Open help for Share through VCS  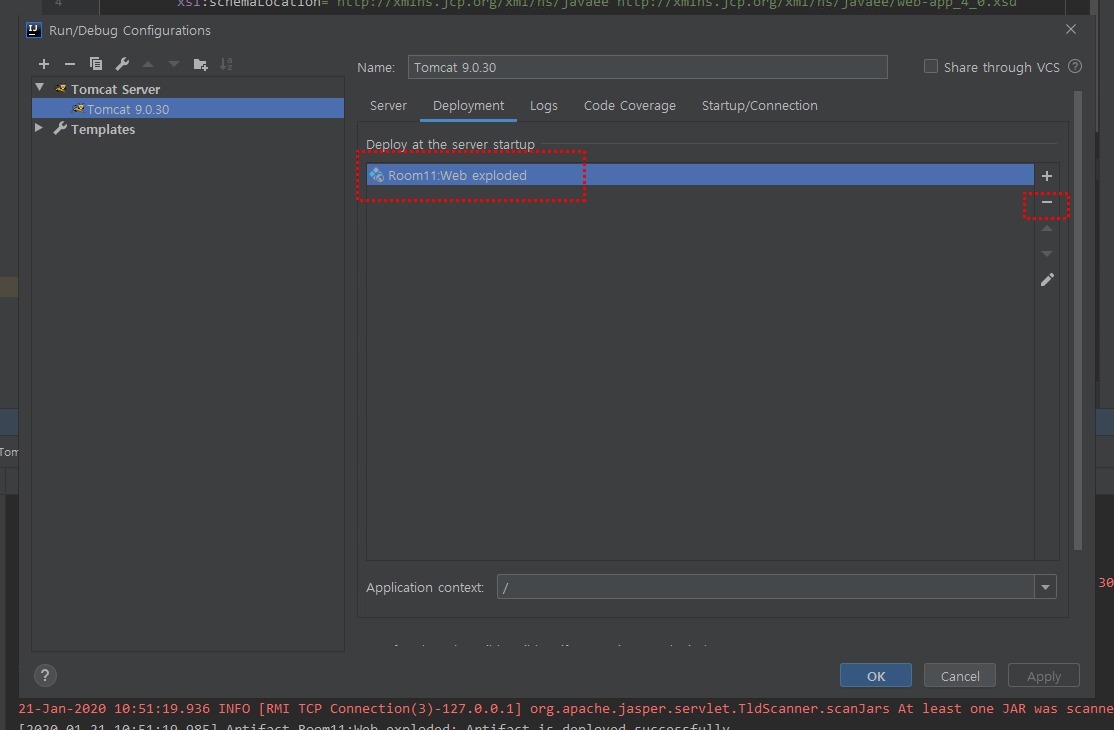(1075, 67)
